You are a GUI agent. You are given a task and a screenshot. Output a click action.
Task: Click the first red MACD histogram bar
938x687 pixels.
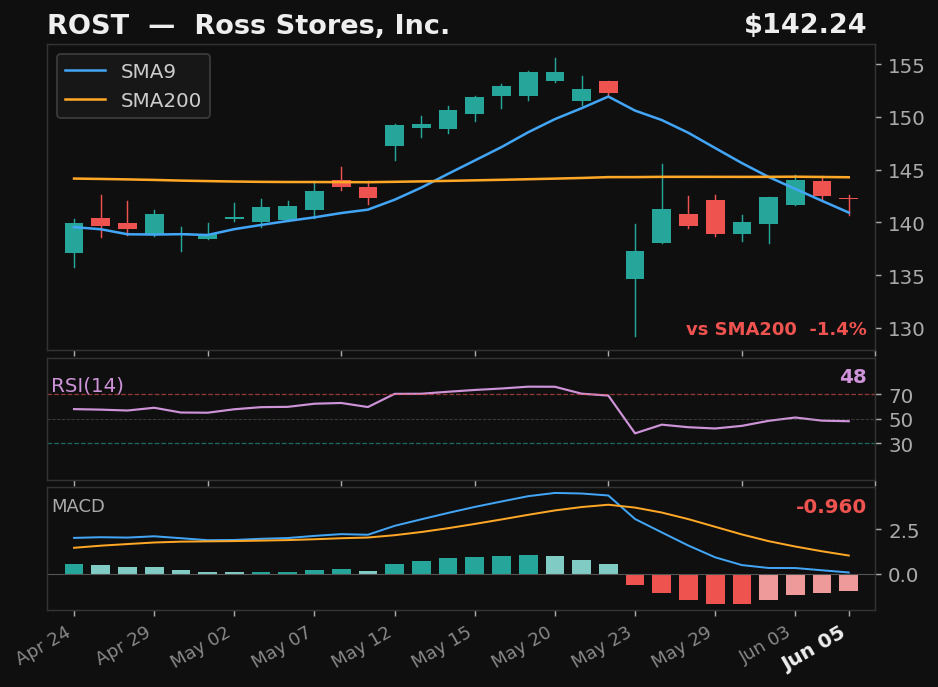(x=635, y=580)
